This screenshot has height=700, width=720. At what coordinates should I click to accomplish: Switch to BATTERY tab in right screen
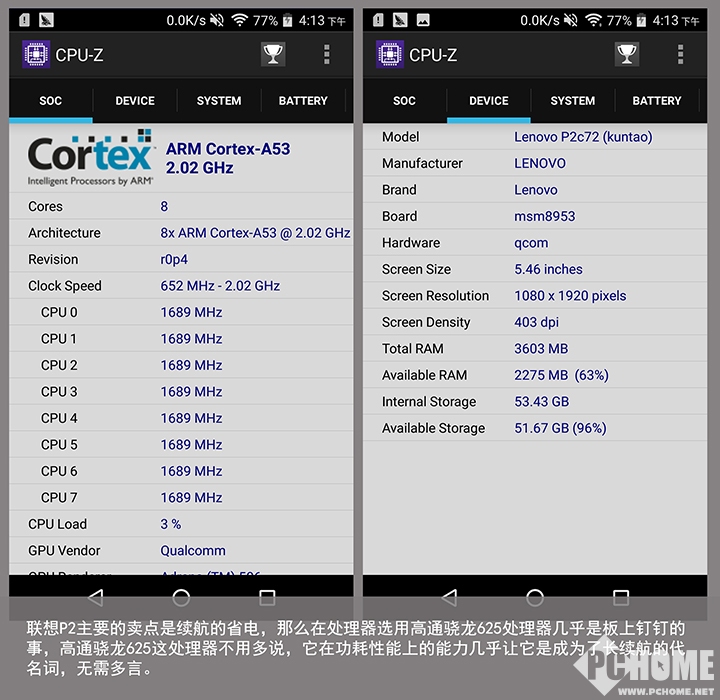click(x=657, y=101)
